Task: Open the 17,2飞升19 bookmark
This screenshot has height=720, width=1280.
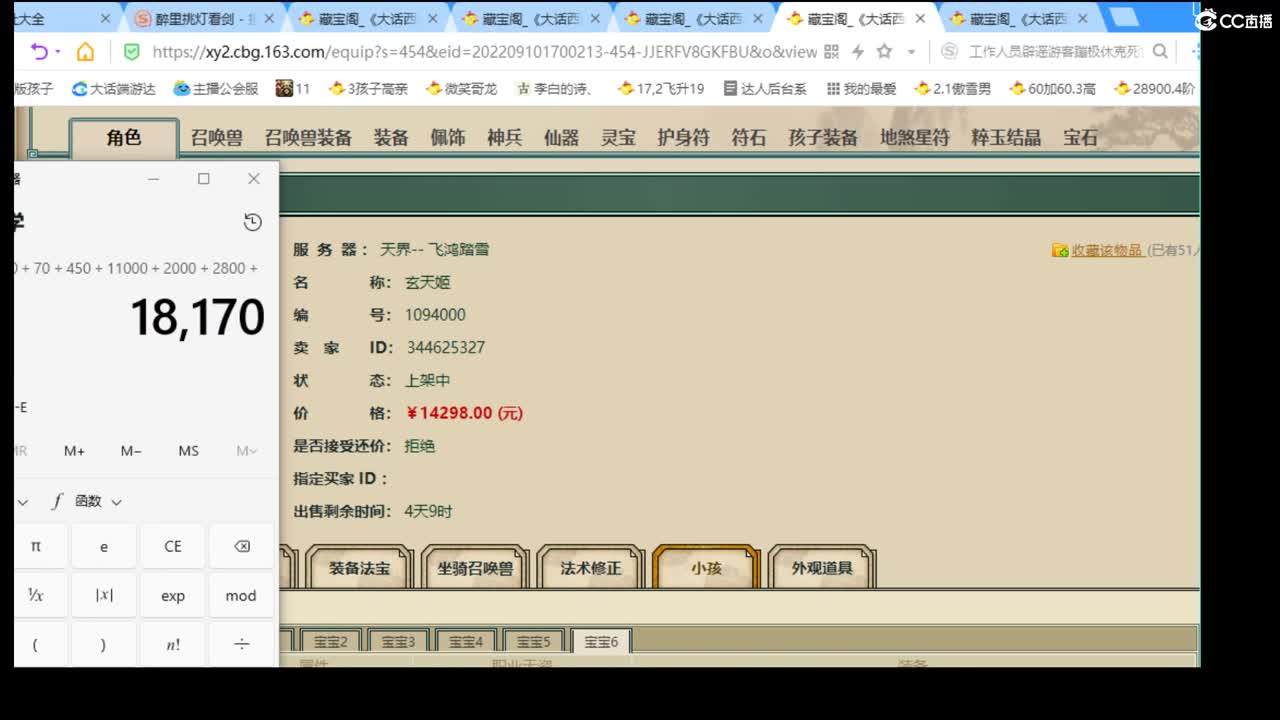Action: 661,89
